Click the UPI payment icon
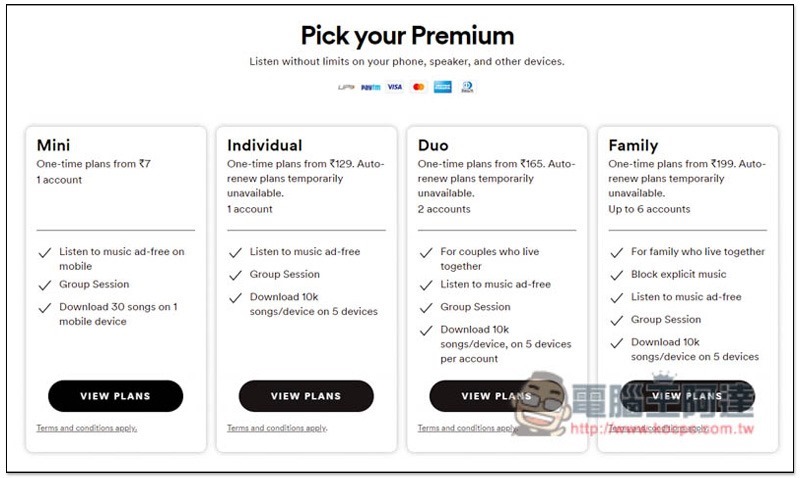This screenshot has height=478, width=800. [x=346, y=87]
